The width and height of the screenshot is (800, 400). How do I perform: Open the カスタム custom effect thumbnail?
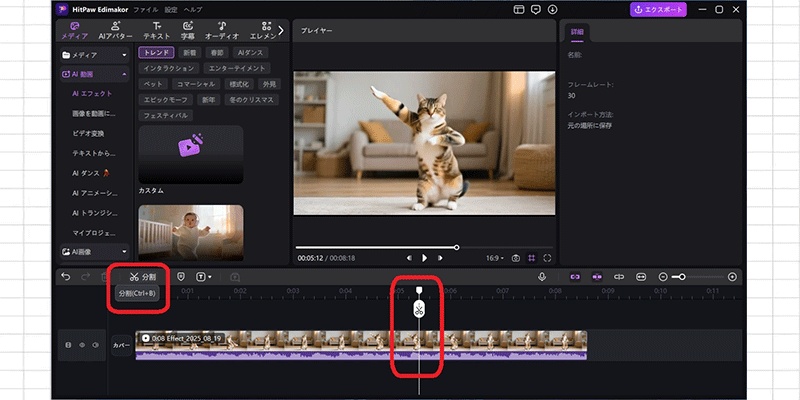[191, 155]
